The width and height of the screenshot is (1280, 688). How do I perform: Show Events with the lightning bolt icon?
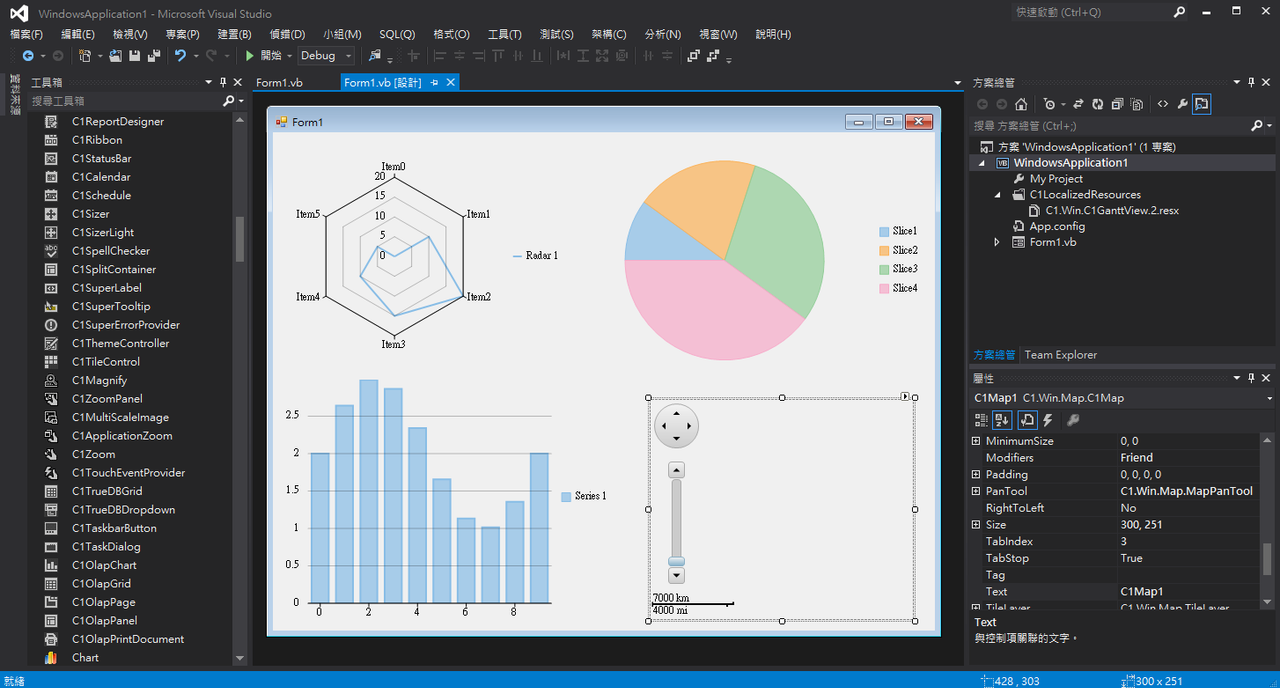(x=1048, y=420)
